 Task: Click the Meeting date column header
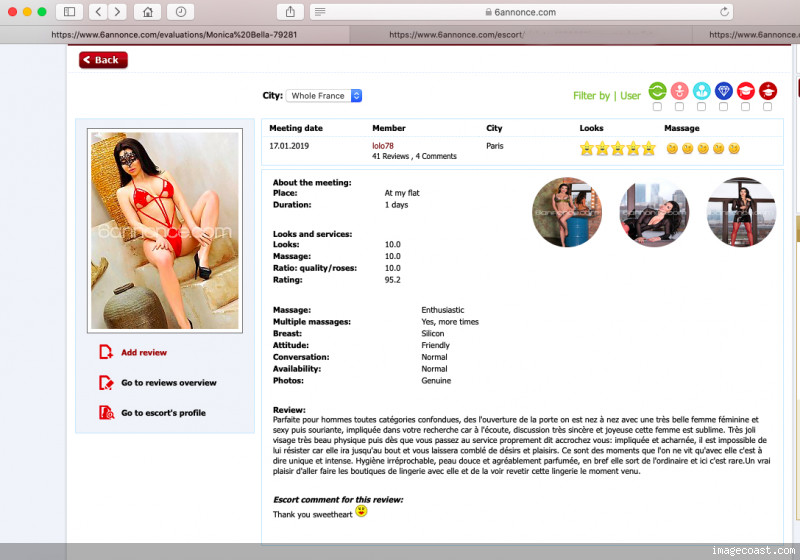296,128
